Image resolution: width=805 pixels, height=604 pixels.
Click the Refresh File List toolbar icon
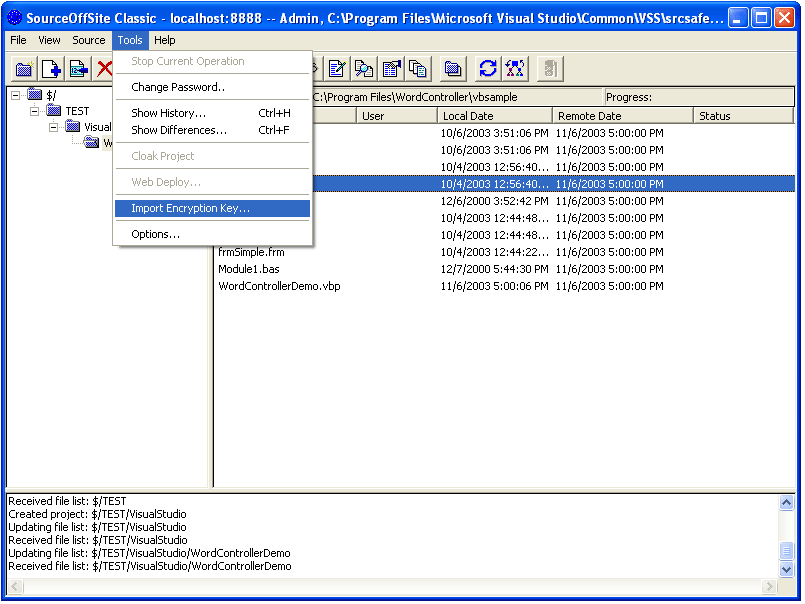pyautogui.click(x=487, y=68)
